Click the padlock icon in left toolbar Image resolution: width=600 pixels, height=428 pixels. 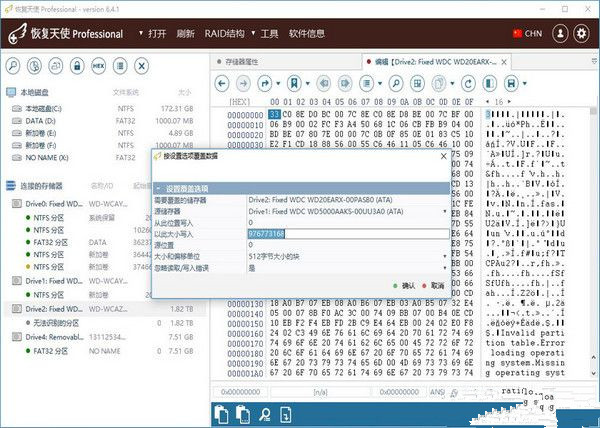tap(77, 66)
